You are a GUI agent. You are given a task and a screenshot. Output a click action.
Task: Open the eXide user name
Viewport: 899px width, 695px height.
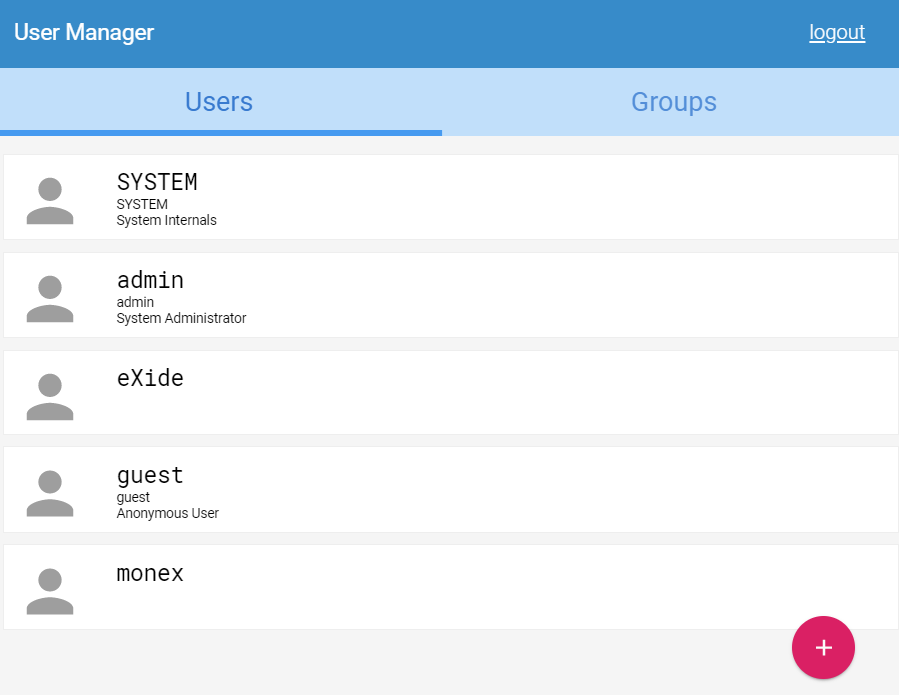(x=150, y=378)
